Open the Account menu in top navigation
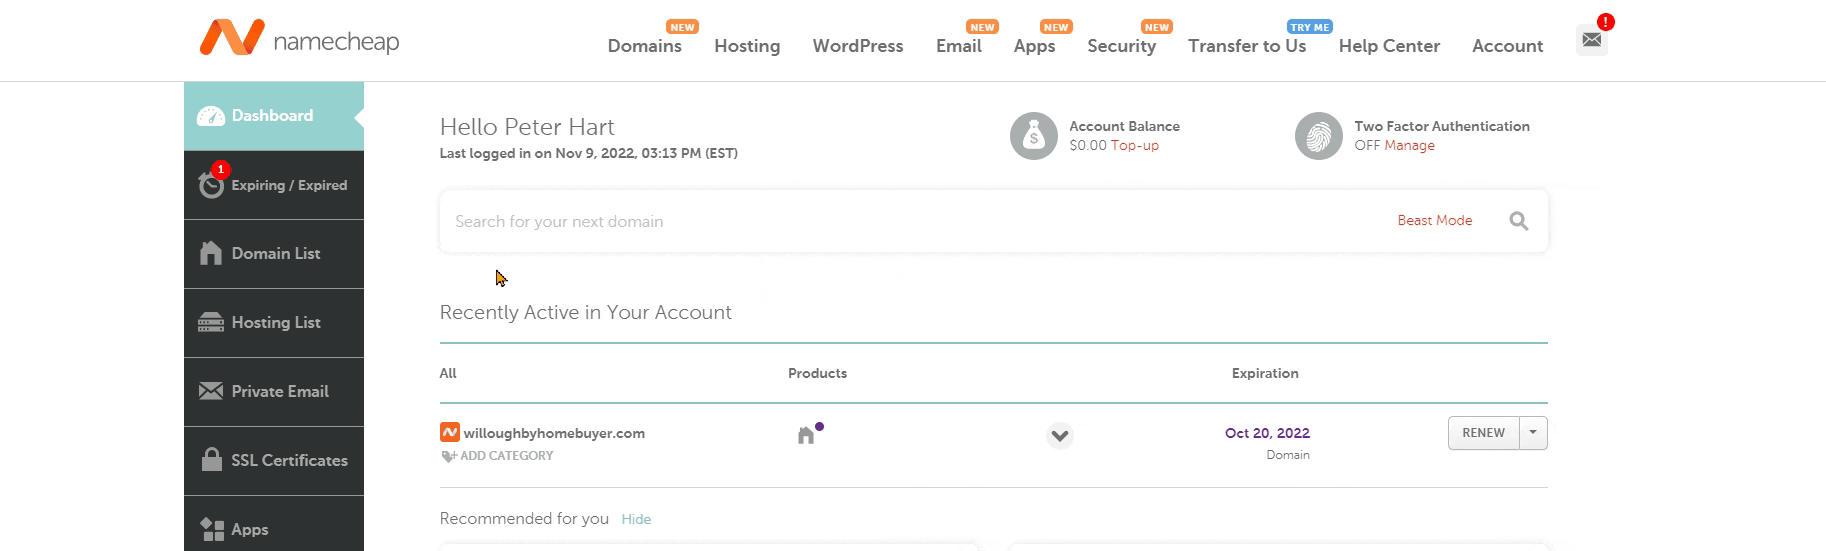 point(1507,46)
